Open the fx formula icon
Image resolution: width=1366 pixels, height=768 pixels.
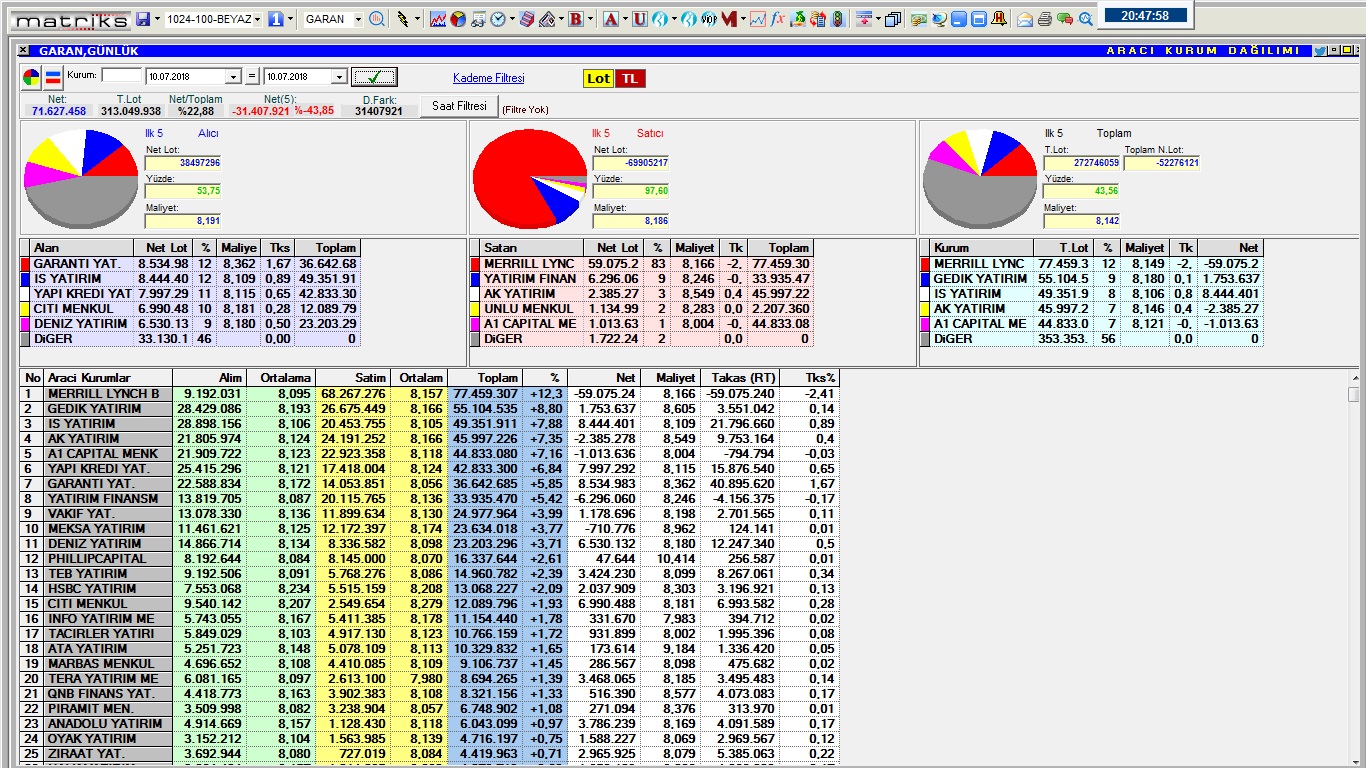pos(777,19)
